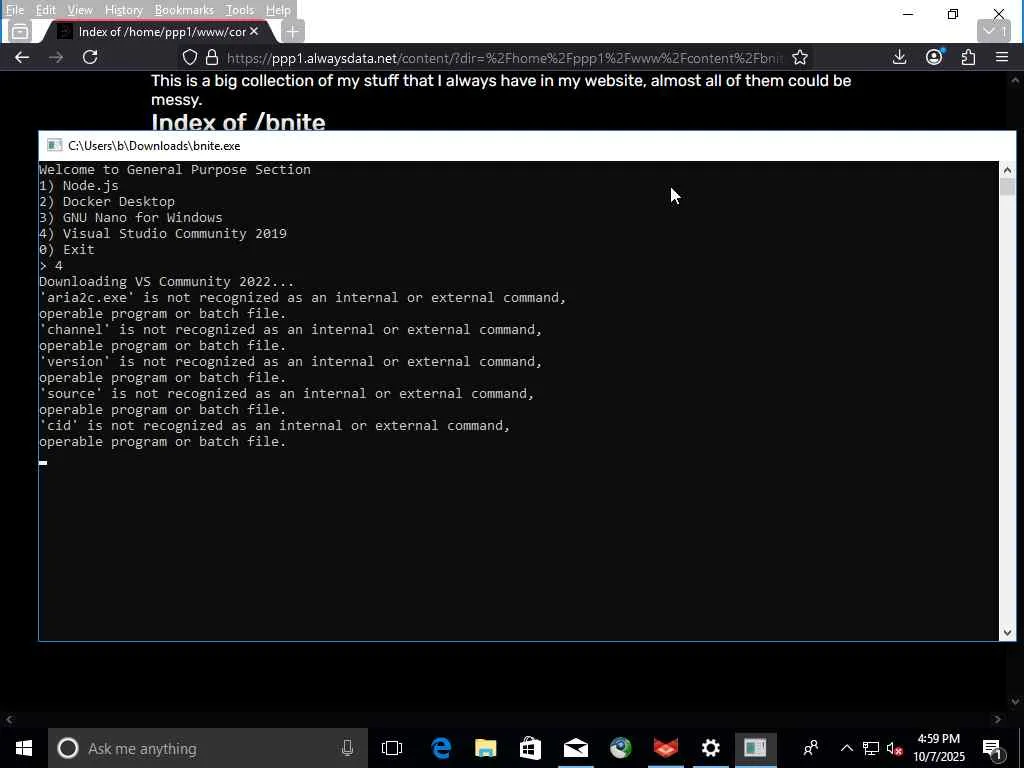Image resolution: width=1024 pixels, height=768 pixels.
Task: Click 'Downloading VS Community 2022...' text
Action: tap(167, 281)
